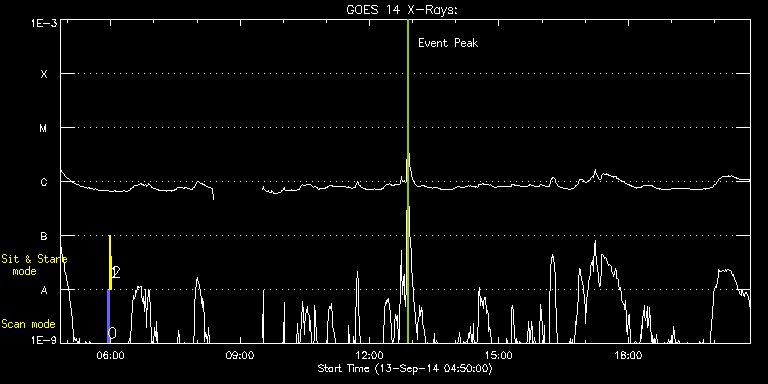Click the 1E-9 bottom axis value

(x=44, y=340)
